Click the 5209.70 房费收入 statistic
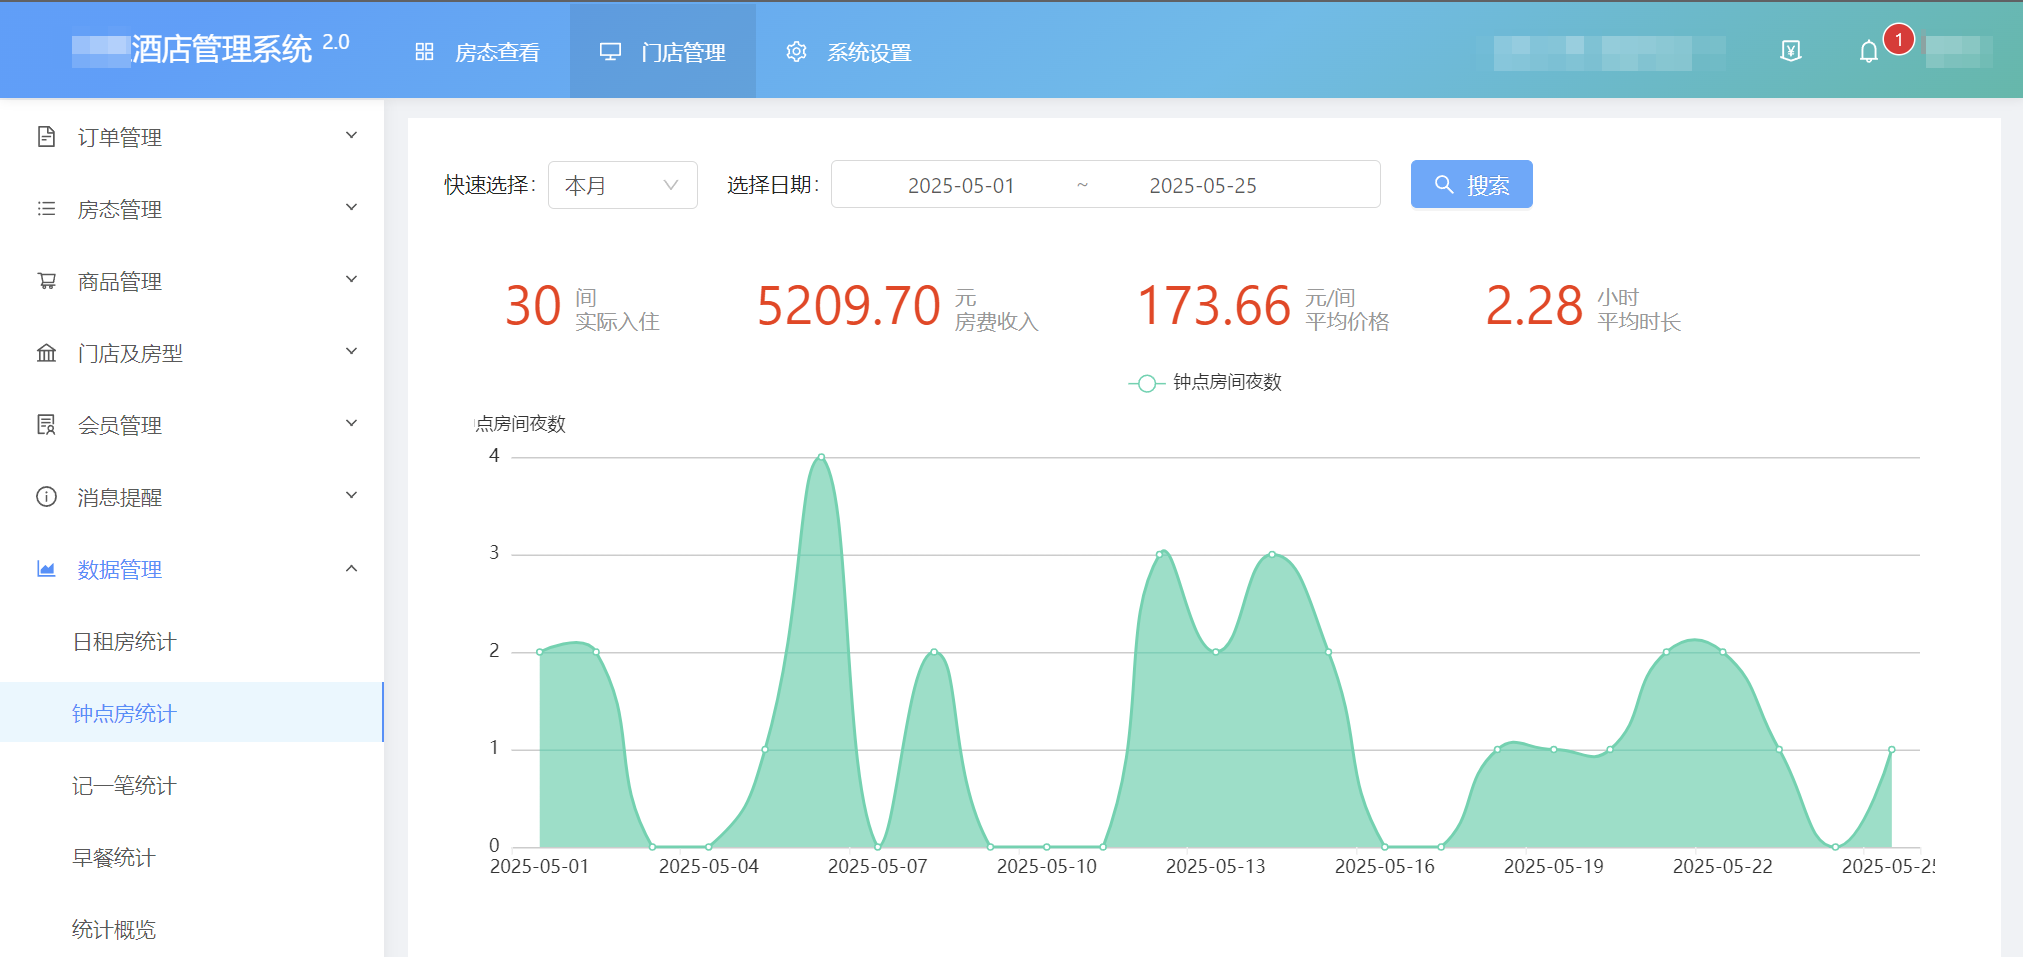The width and height of the screenshot is (2023, 957). (897, 307)
